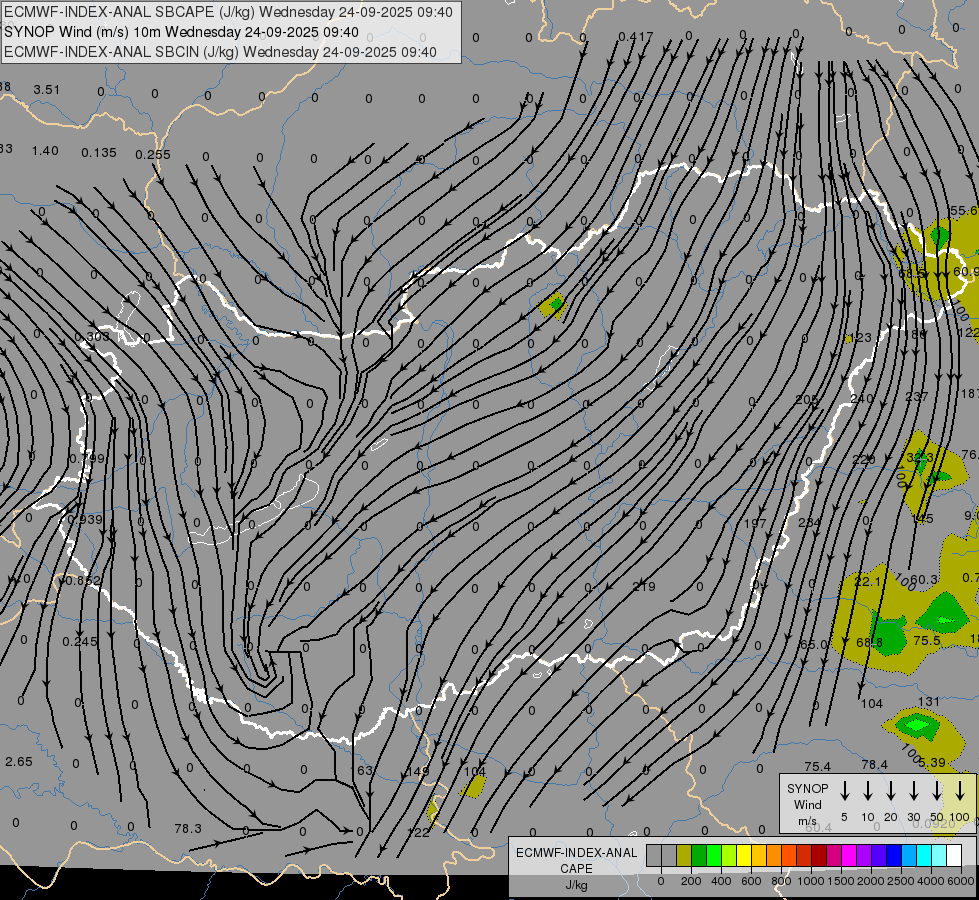This screenshot has height=900, width=979.
Task: Click the wind legend arrow labeled 100
Action: coord(960,791)
